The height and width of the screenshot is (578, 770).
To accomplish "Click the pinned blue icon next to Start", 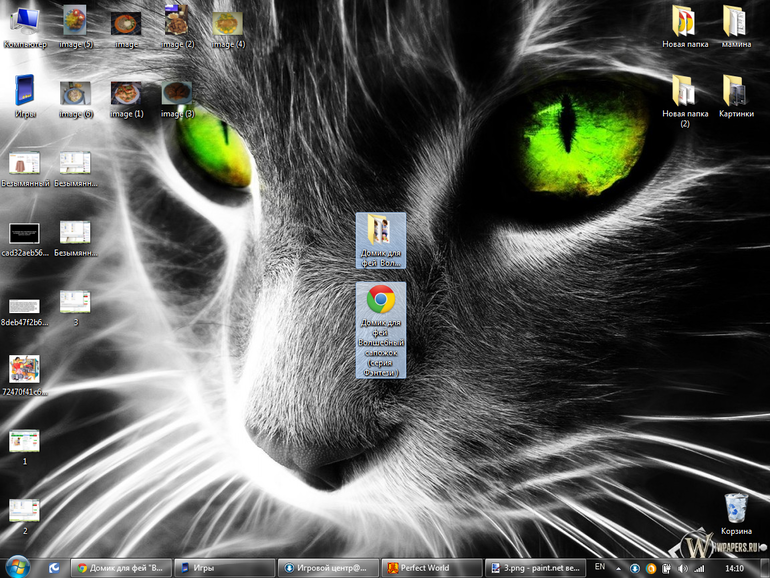I will pyautogui.click(x=54, y=568).
